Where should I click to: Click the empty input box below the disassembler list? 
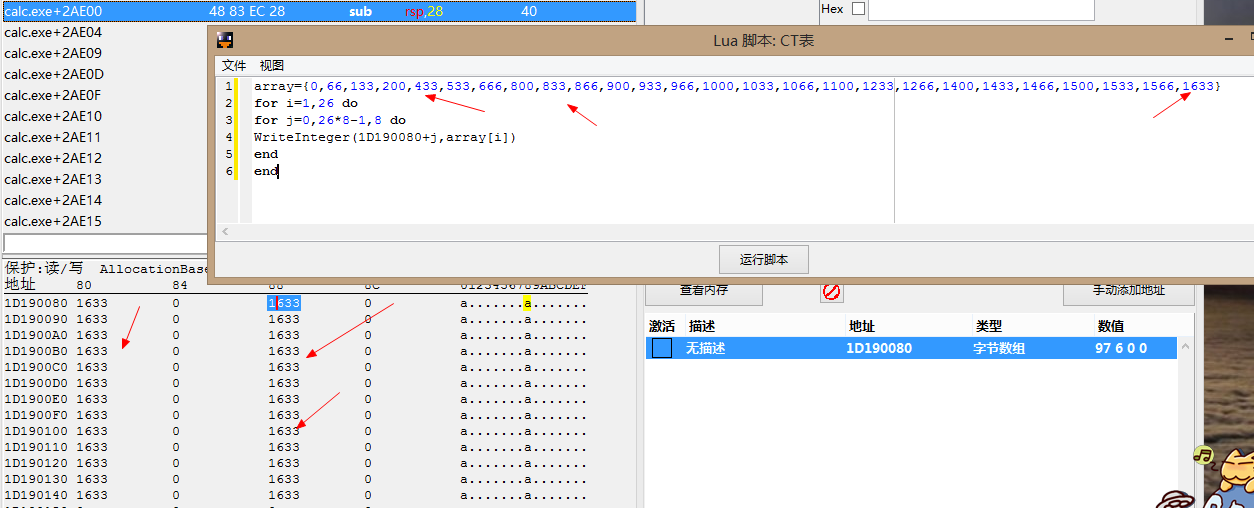click(x=104, y=244)
